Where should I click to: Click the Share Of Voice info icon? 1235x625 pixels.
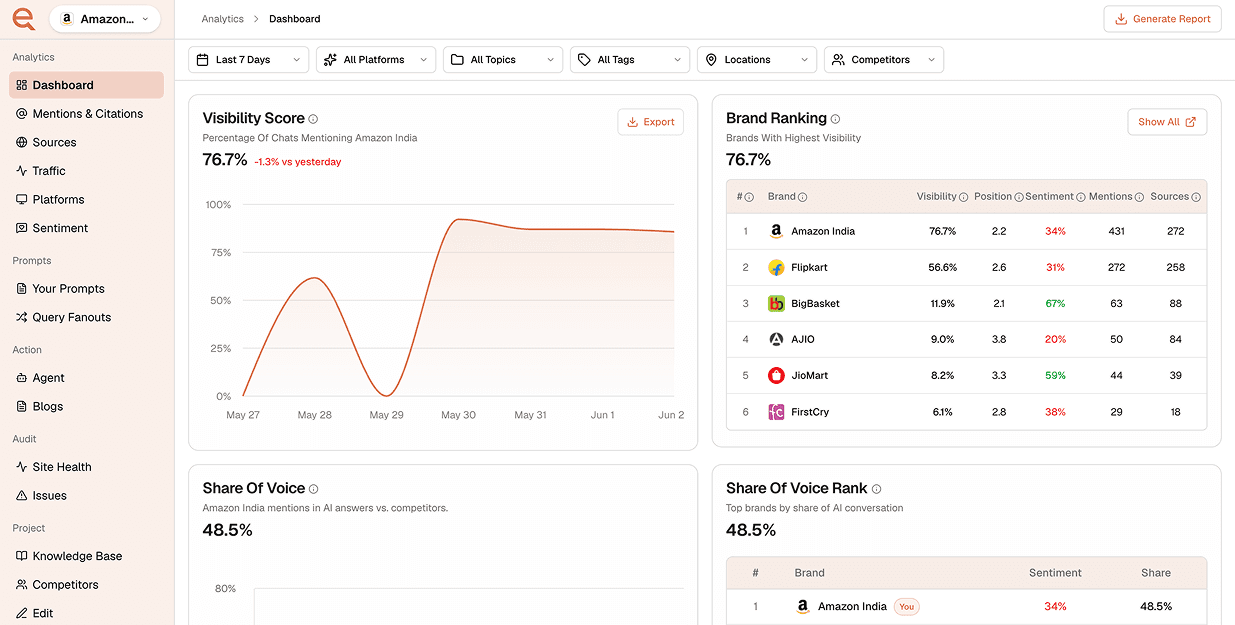313,489
